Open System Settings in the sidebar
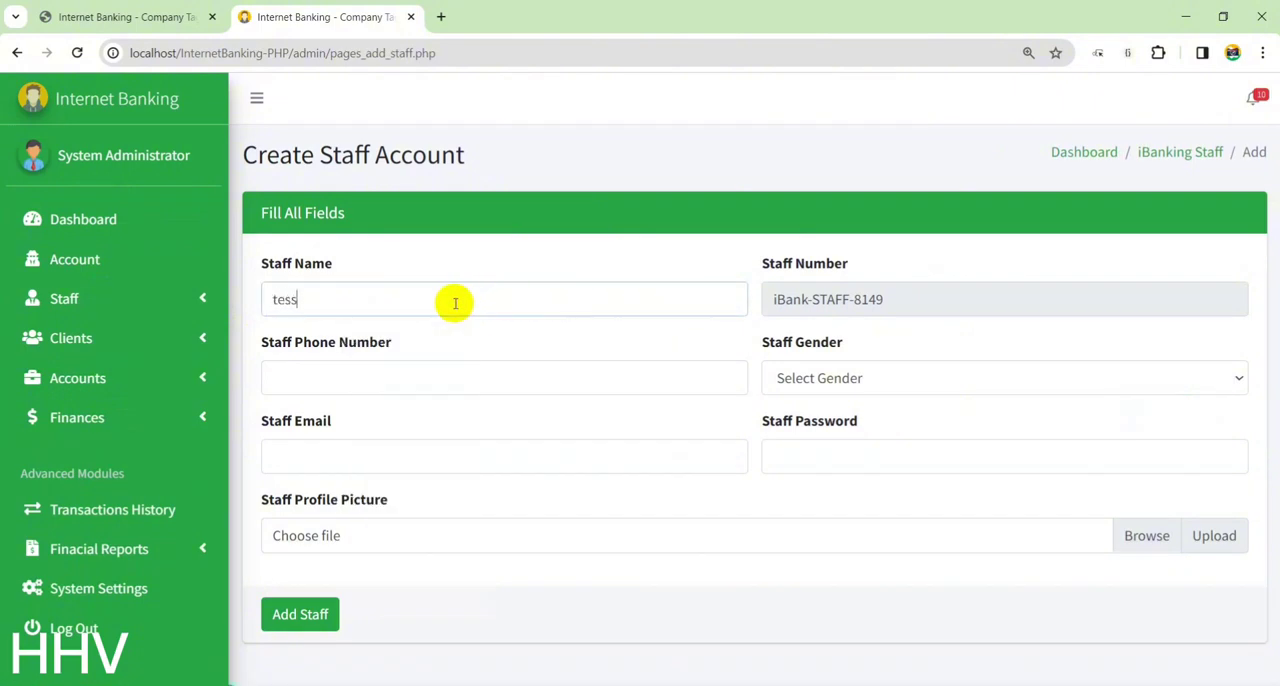The width and height of the screenshot is (1280, 686). (x=99, y=588)
